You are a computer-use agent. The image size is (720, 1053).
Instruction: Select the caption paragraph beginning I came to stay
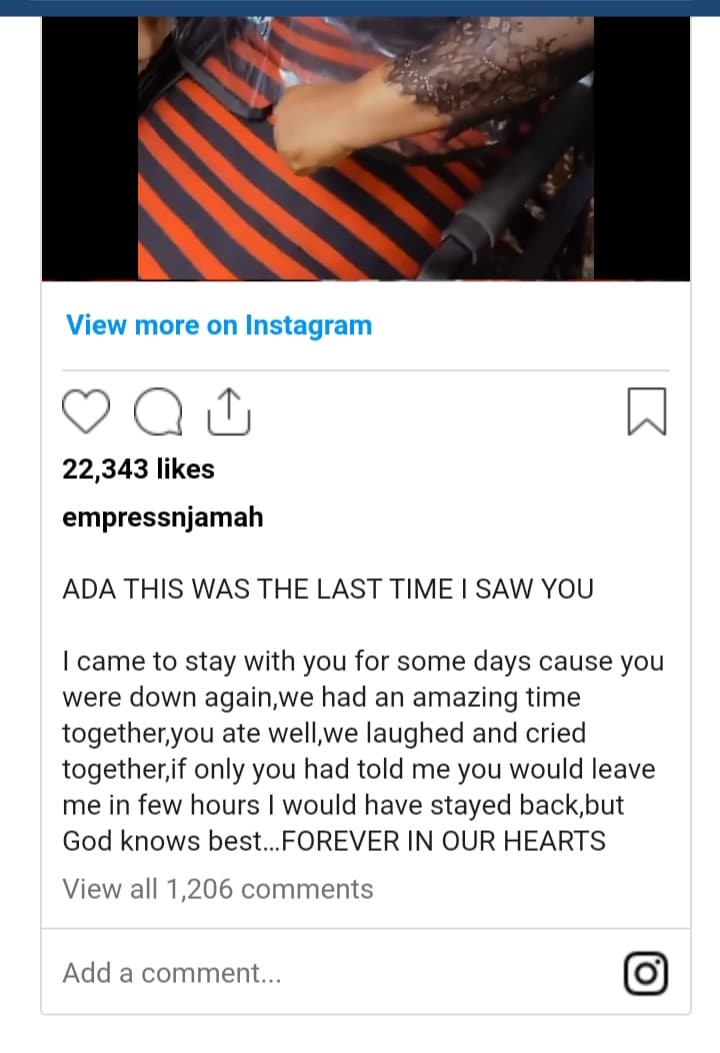pos(363,751)
